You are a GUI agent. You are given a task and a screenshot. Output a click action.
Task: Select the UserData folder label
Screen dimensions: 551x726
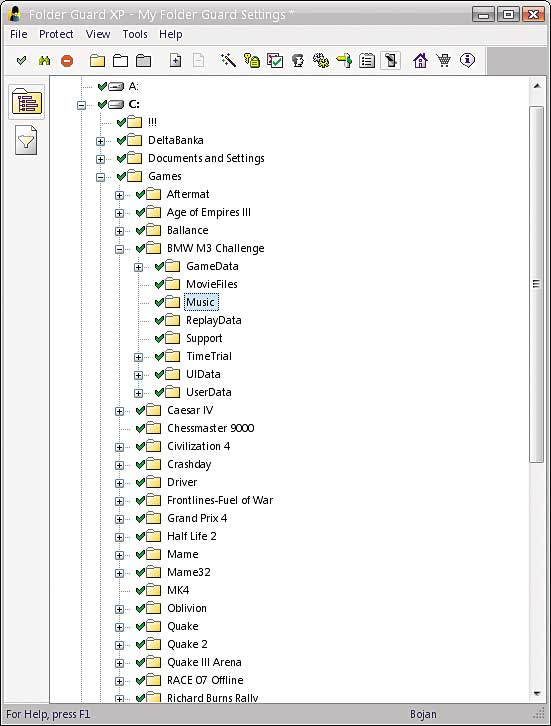pyautogui.click(x=208, y=392)
